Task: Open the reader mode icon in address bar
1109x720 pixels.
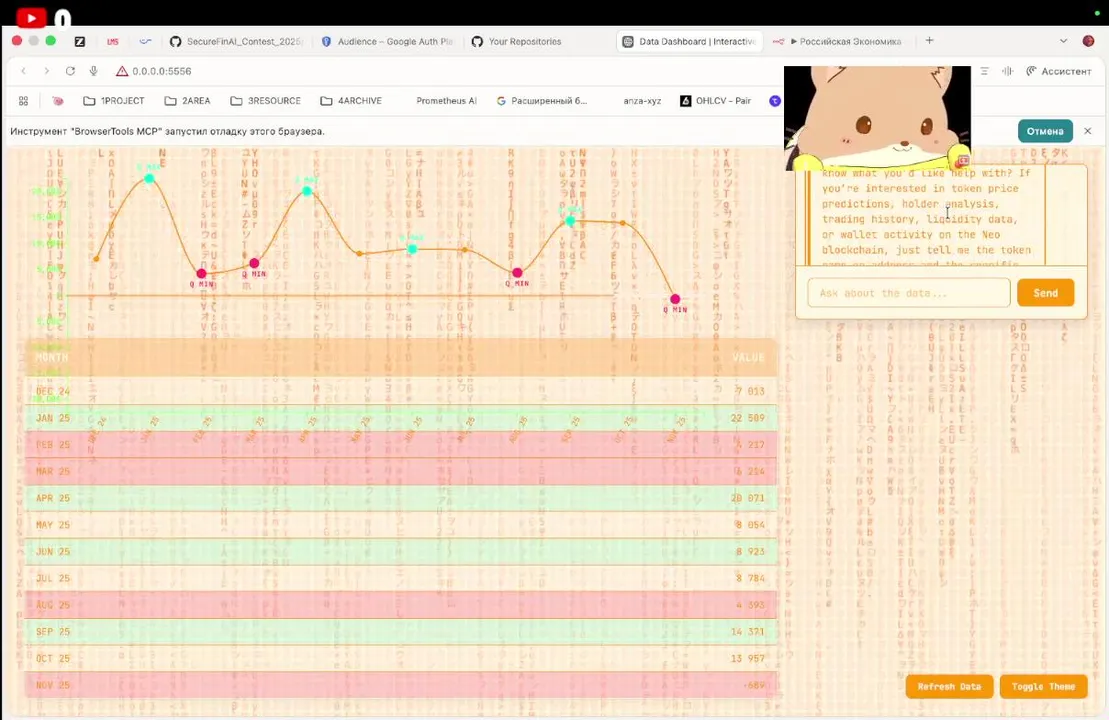Action: pos(984,71)
